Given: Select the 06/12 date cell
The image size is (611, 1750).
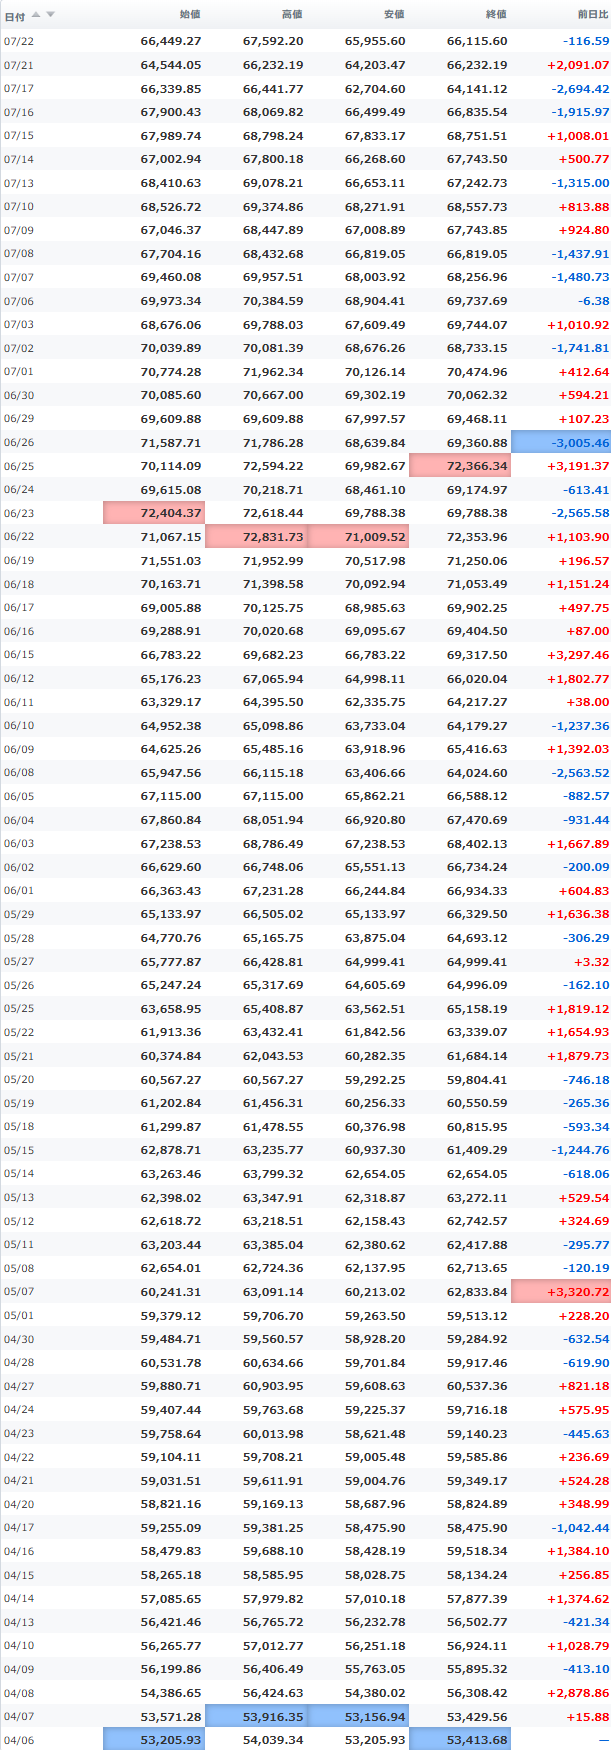Looking at the screenshot, I should click(18, 679).
